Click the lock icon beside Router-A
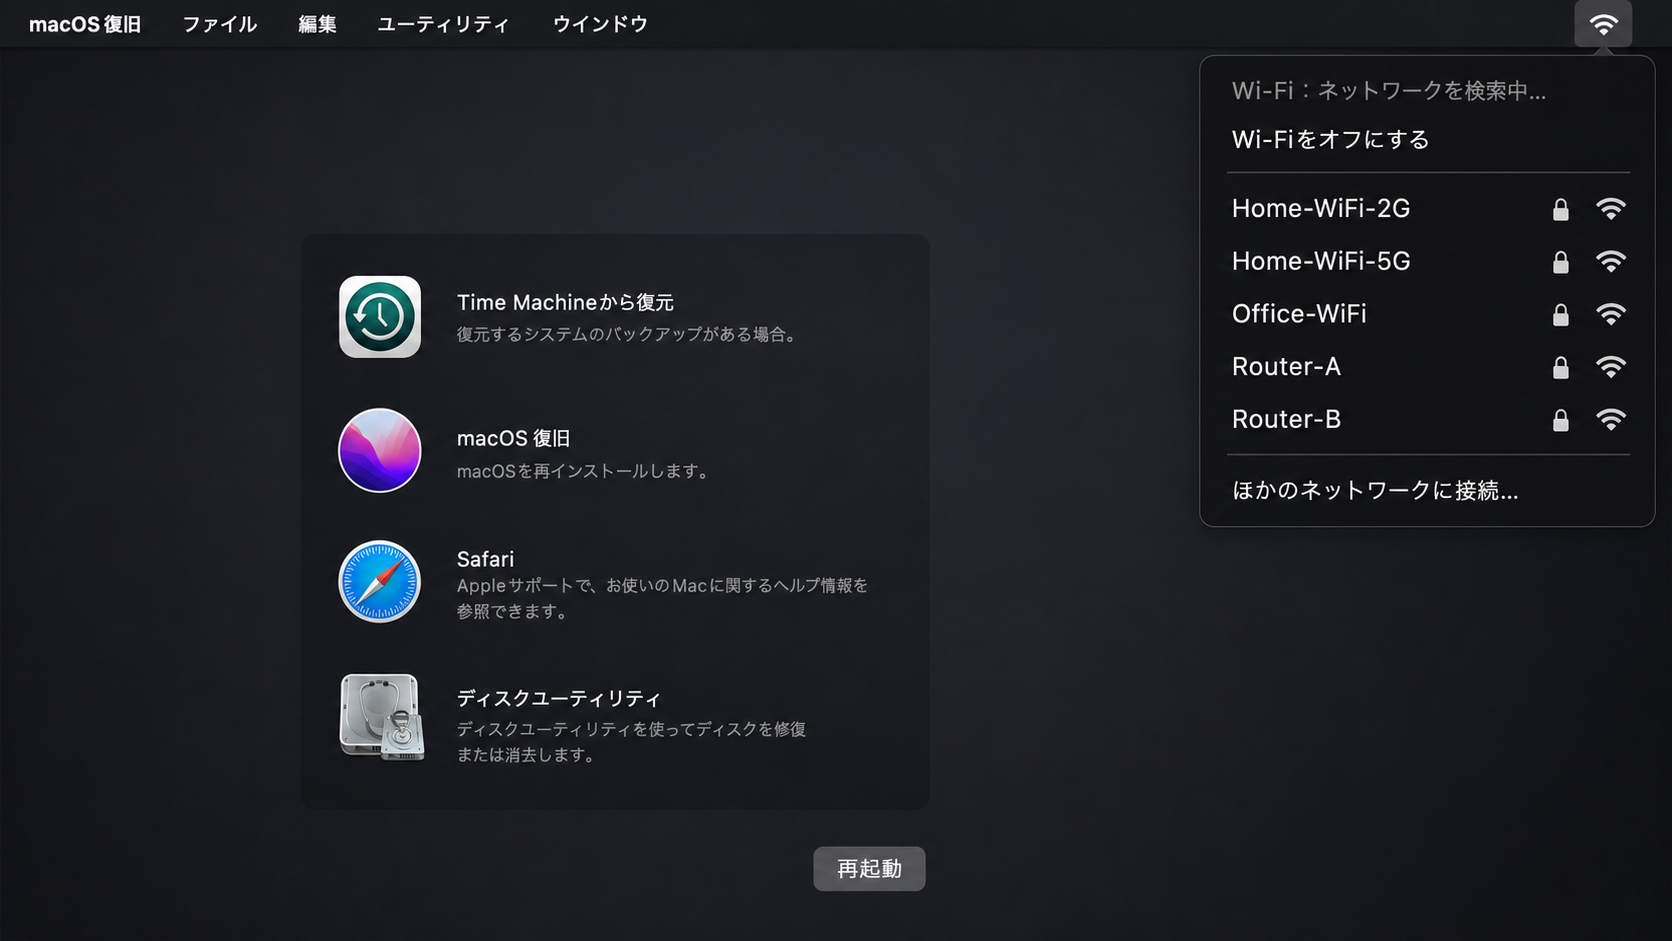1672x941 pixels. tap(1560, 368)
